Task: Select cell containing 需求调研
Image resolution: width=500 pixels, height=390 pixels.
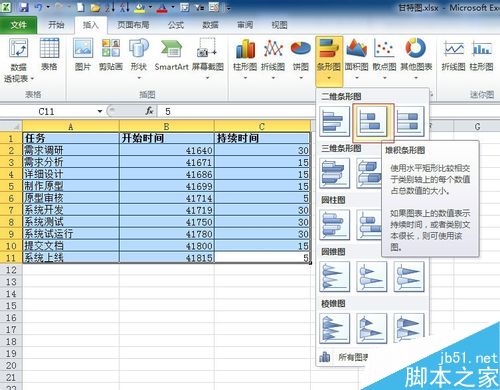Action: 71,150
